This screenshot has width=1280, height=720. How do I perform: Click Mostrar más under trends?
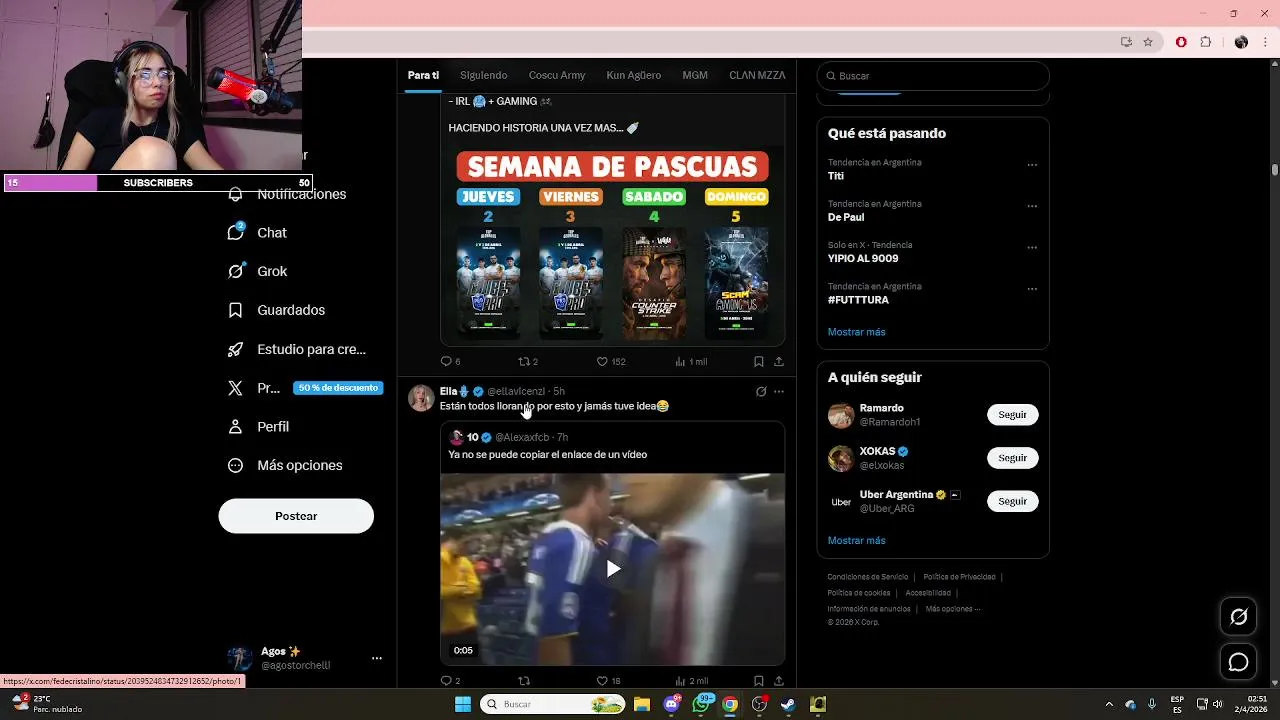click(x=856, y=332)
